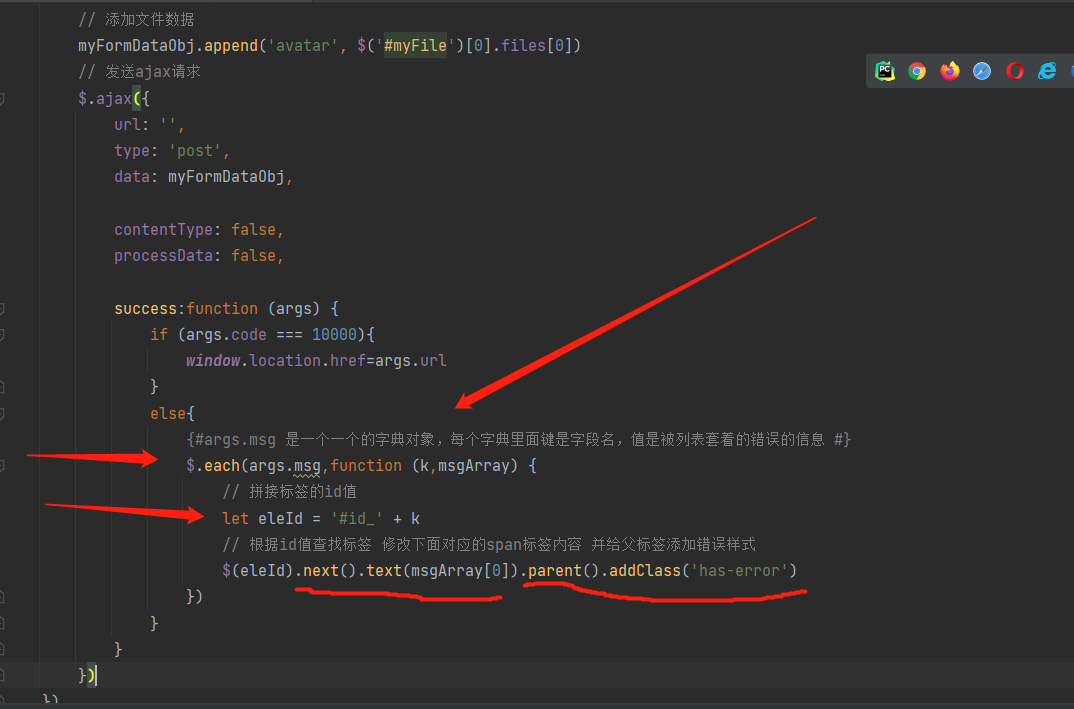Fold the if (args.code === 10000) block

2,335
